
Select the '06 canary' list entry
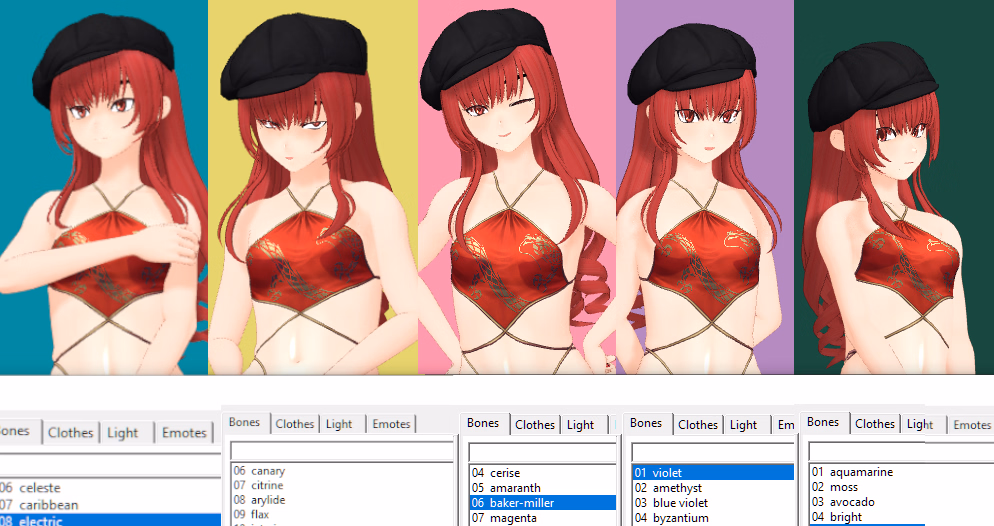[342, 471]
